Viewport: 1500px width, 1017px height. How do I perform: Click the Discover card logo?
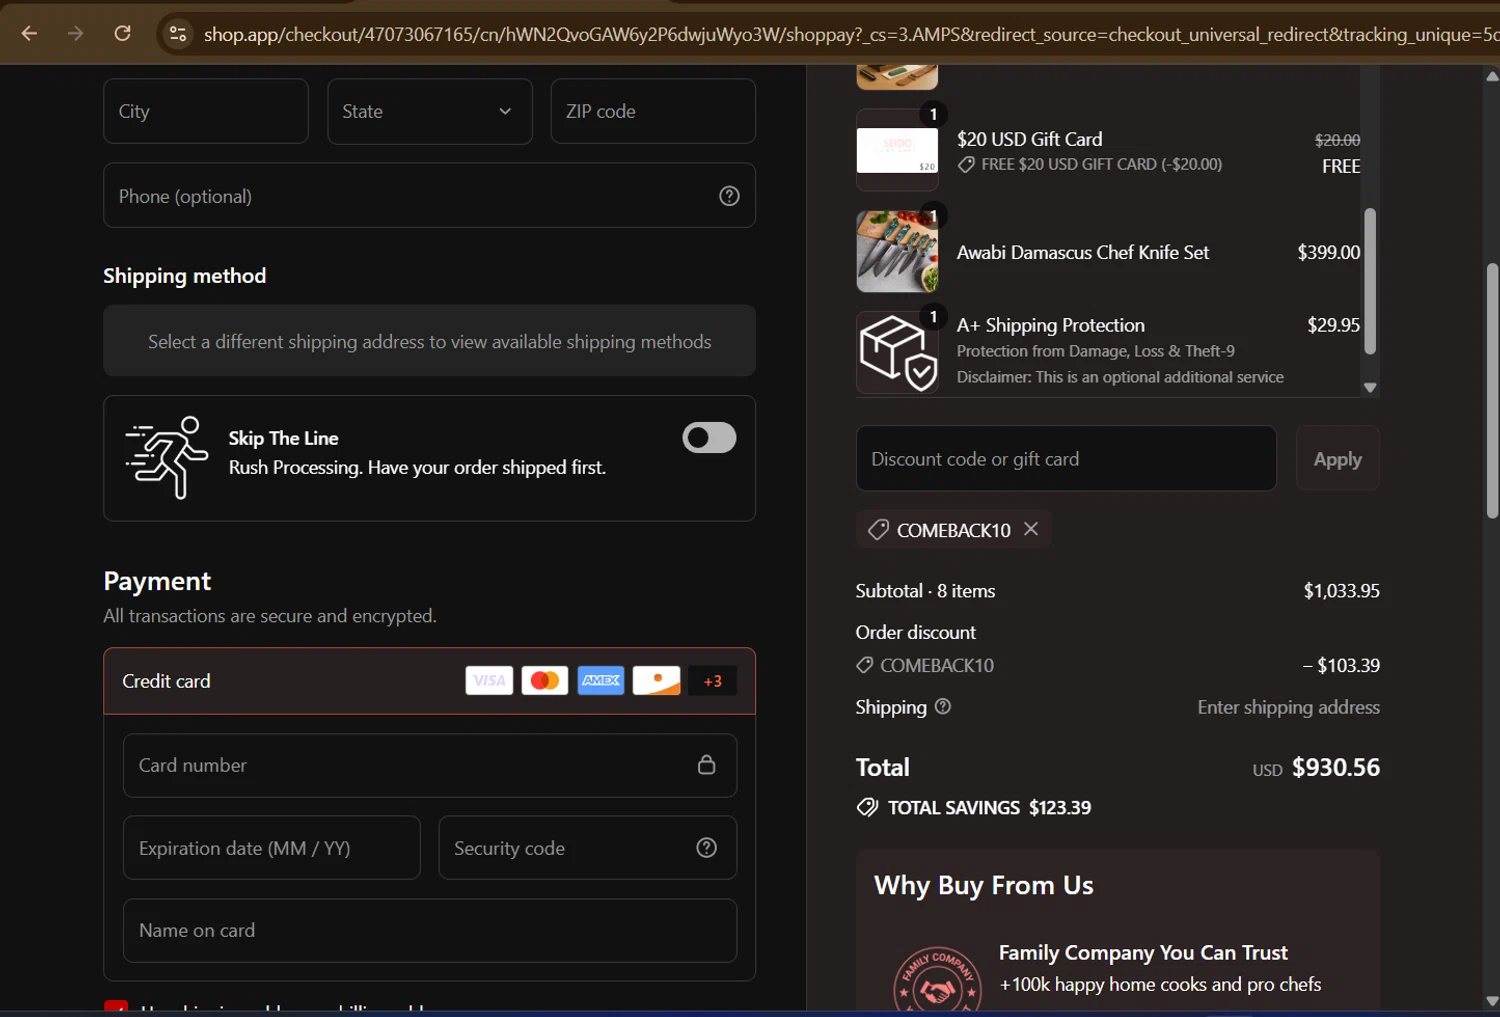tap(657, 680)
